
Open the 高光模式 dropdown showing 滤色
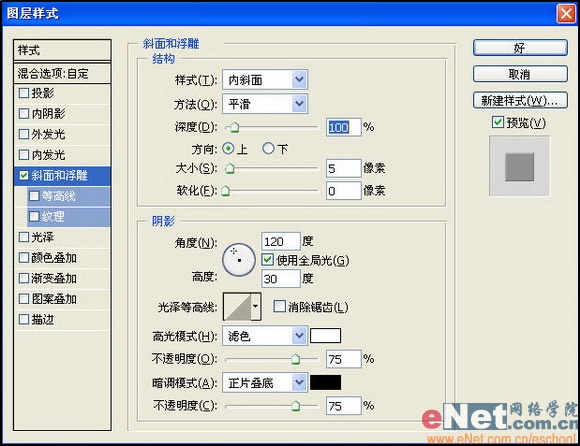(265, 336)
